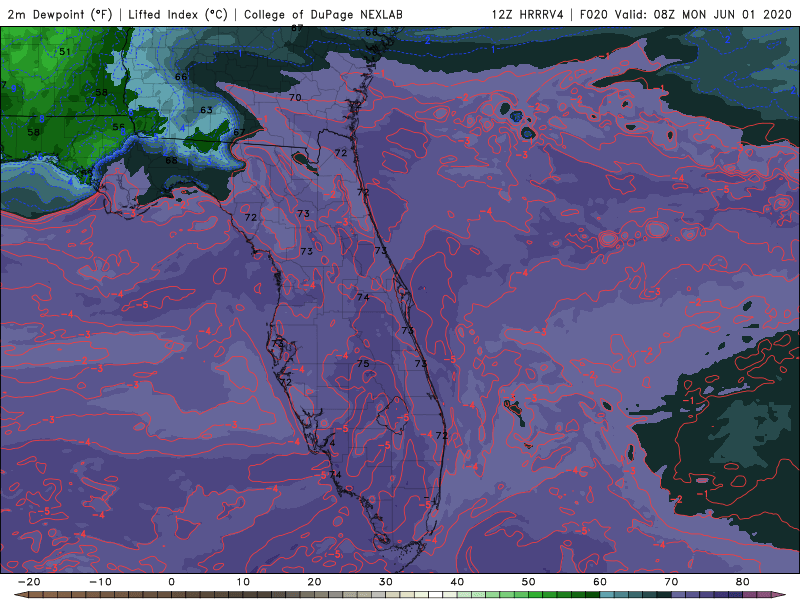Click the '70' color scale label
800x600 pixels.
671,582
